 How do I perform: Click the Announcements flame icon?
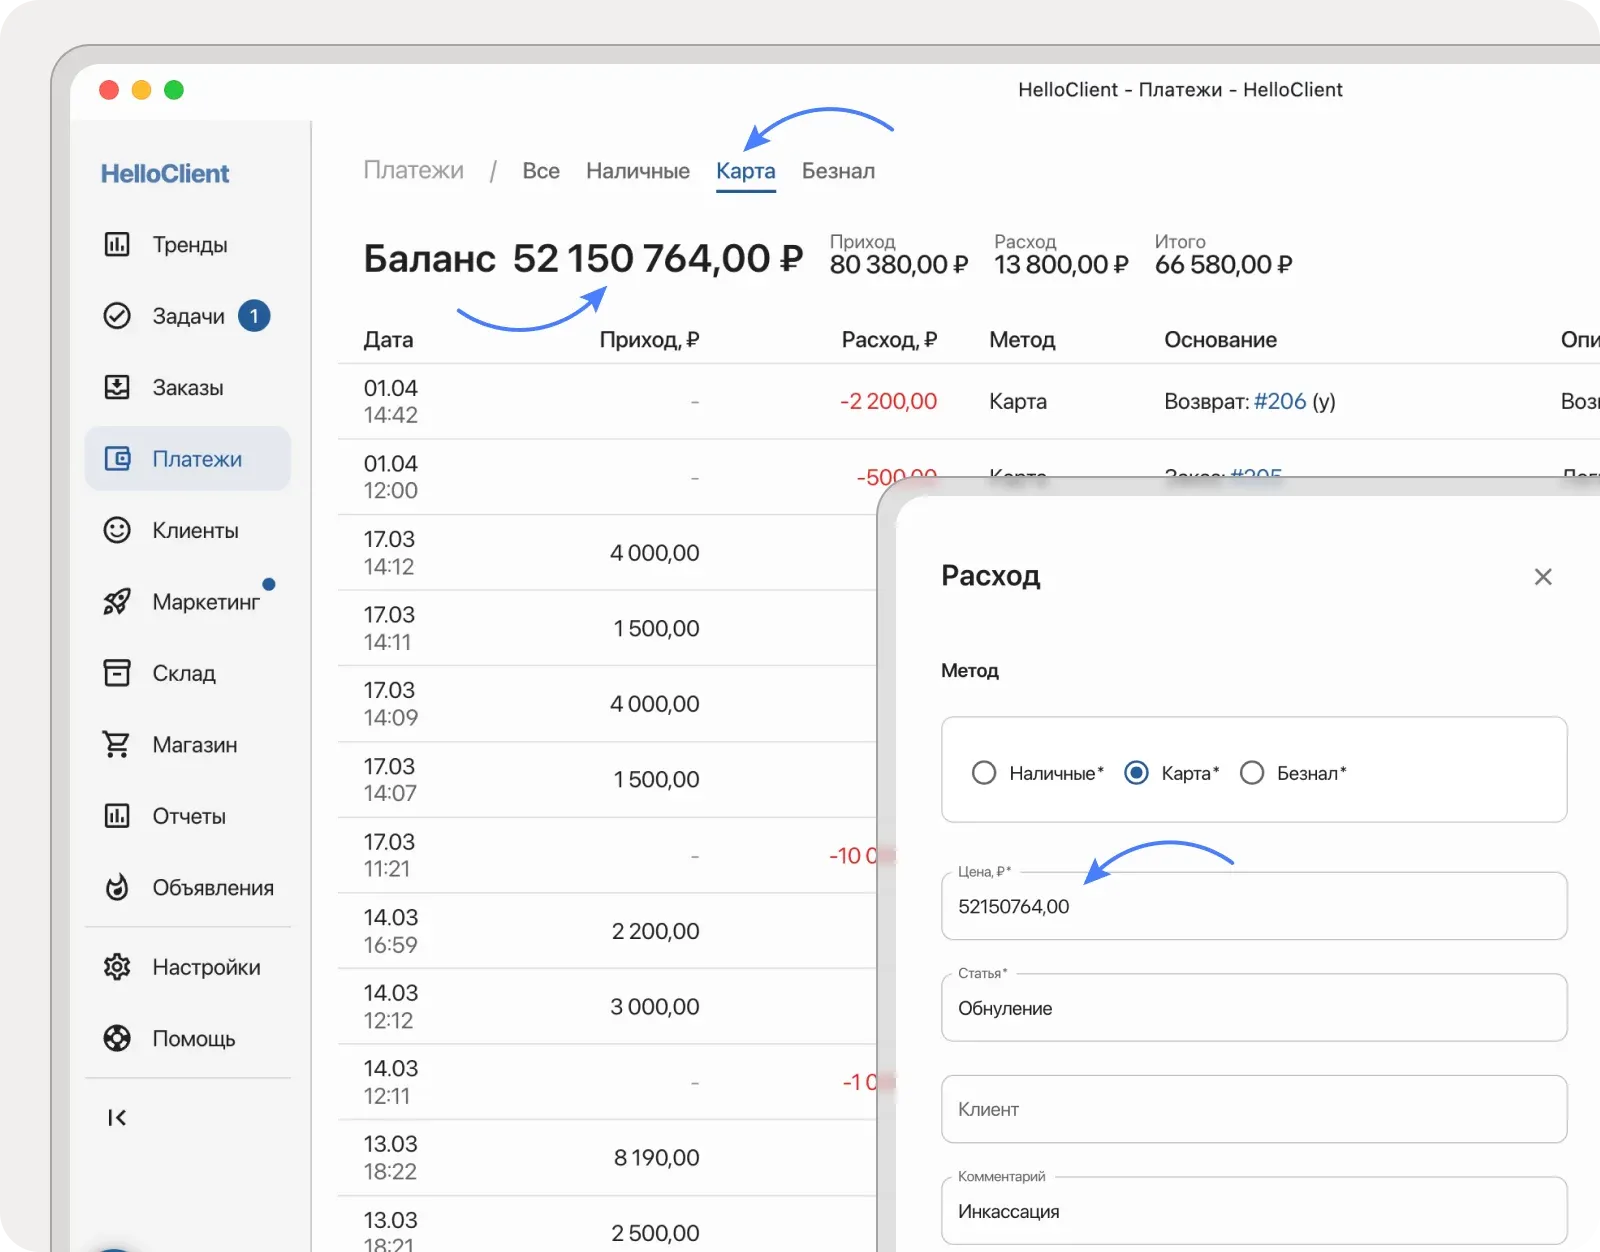(117, 887)
